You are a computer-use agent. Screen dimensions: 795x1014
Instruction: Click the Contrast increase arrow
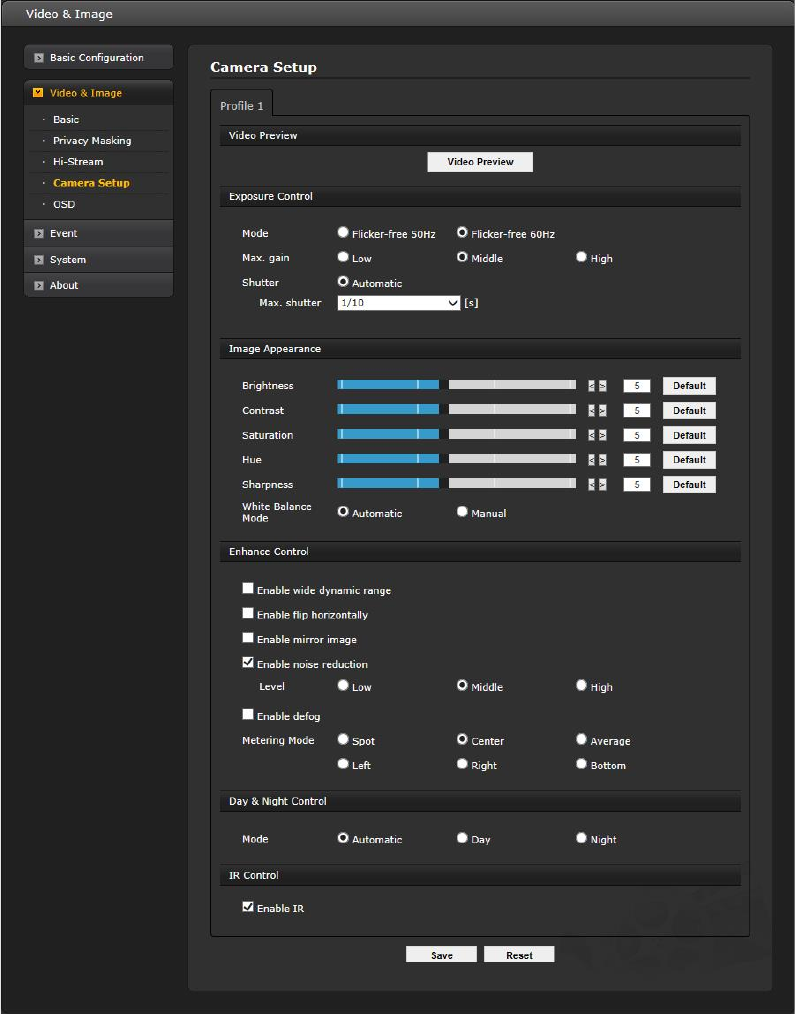pyautogui.click(x=602, y=411)
